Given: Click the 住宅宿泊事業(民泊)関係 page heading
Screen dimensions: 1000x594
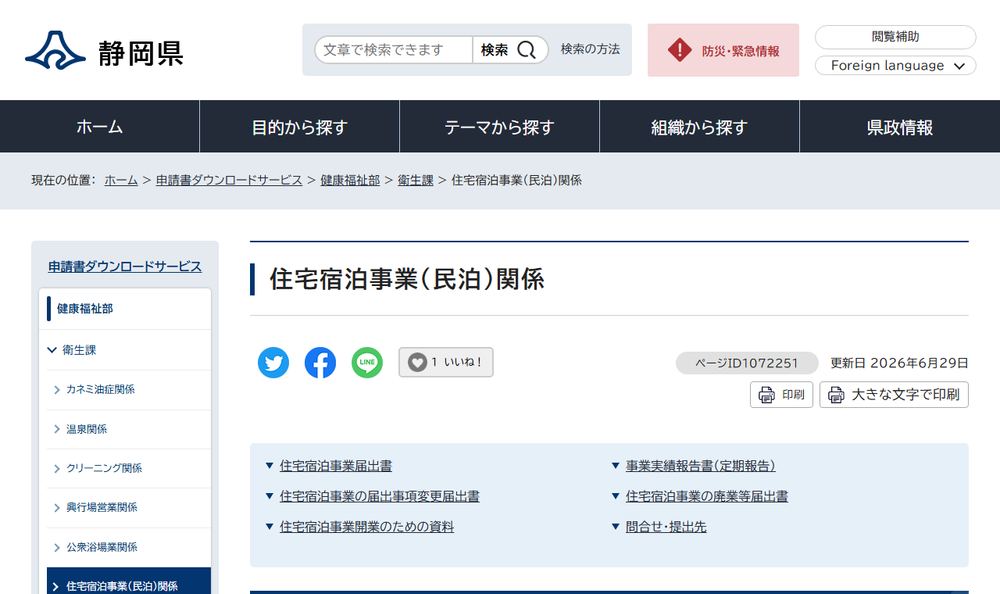Looking at the screenshot, I should tap(407, 279).
